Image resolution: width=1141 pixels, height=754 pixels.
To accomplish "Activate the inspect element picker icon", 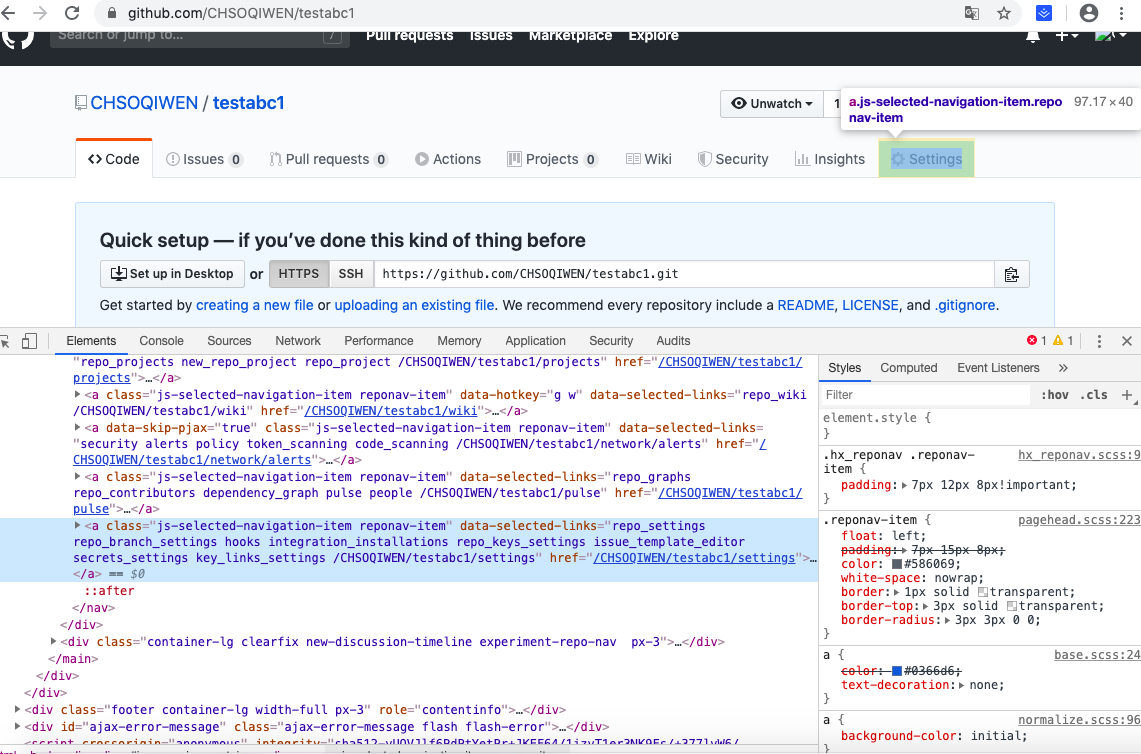I will [5, 341].
